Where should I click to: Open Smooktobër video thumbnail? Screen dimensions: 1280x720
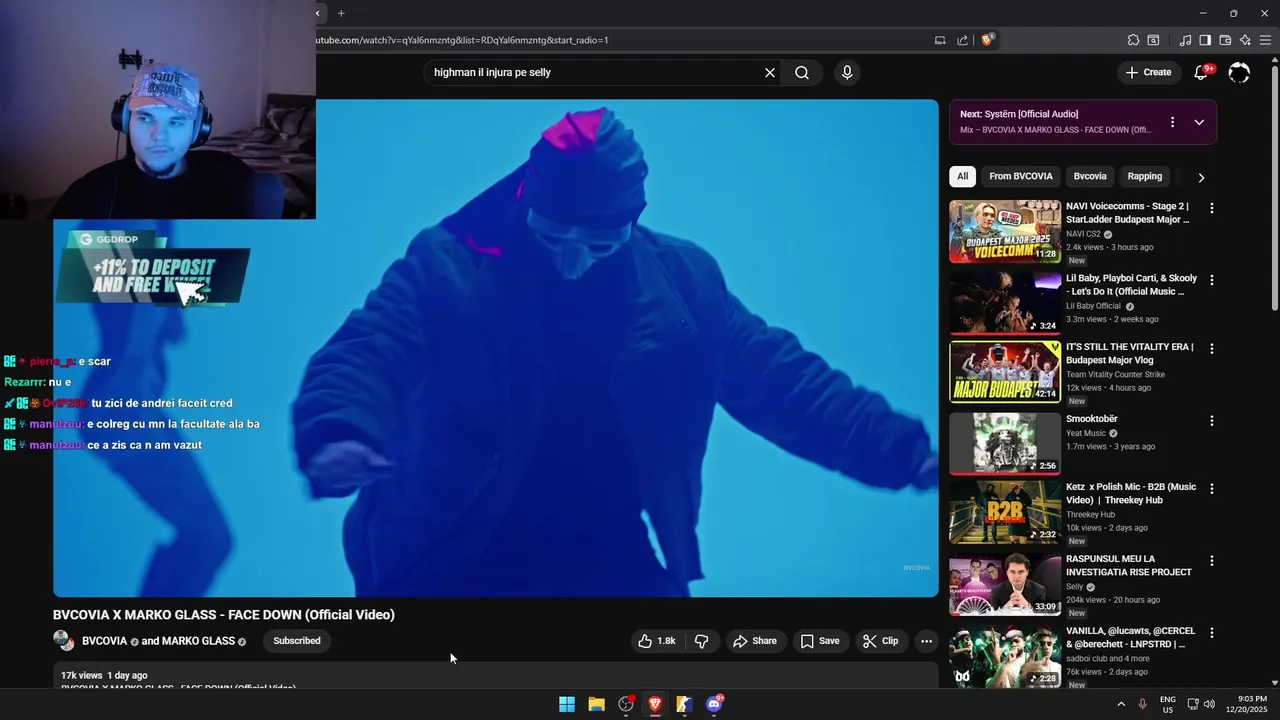pyautogui.click(x=1005, y=444)
